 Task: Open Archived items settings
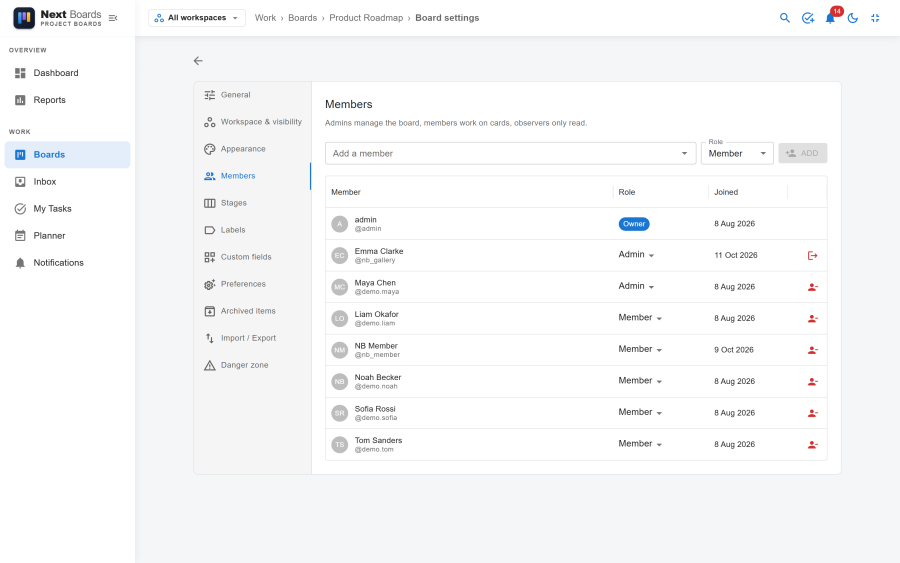pos(253,310)
